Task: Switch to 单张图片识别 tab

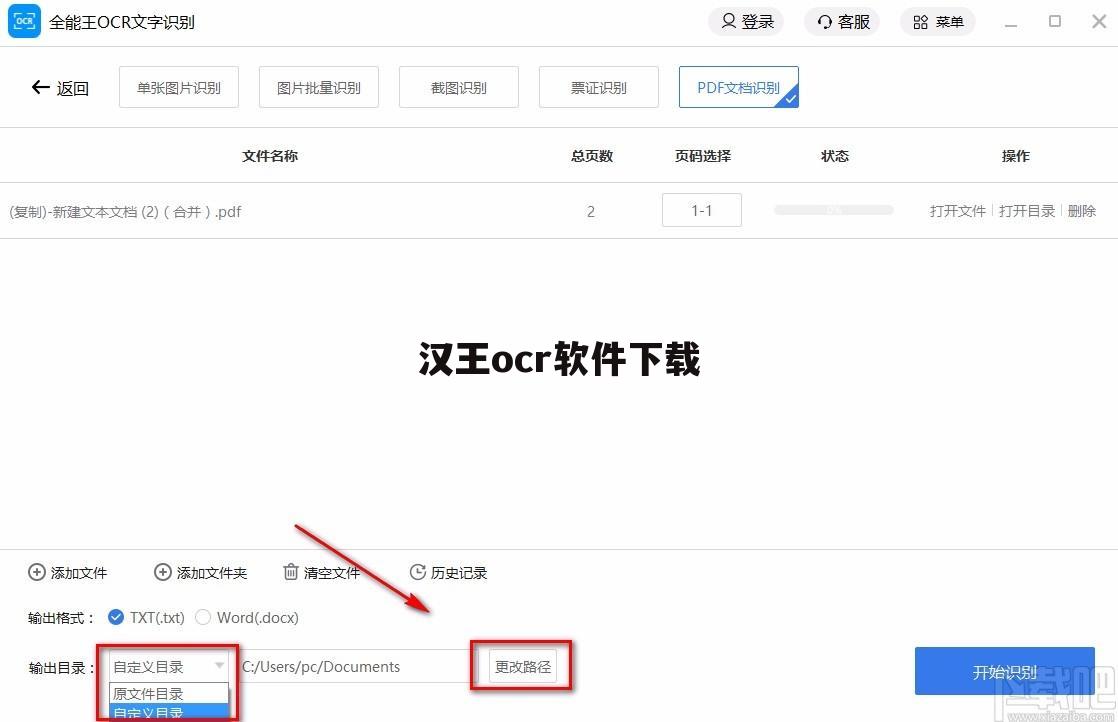Action: [x=179, y=88]
